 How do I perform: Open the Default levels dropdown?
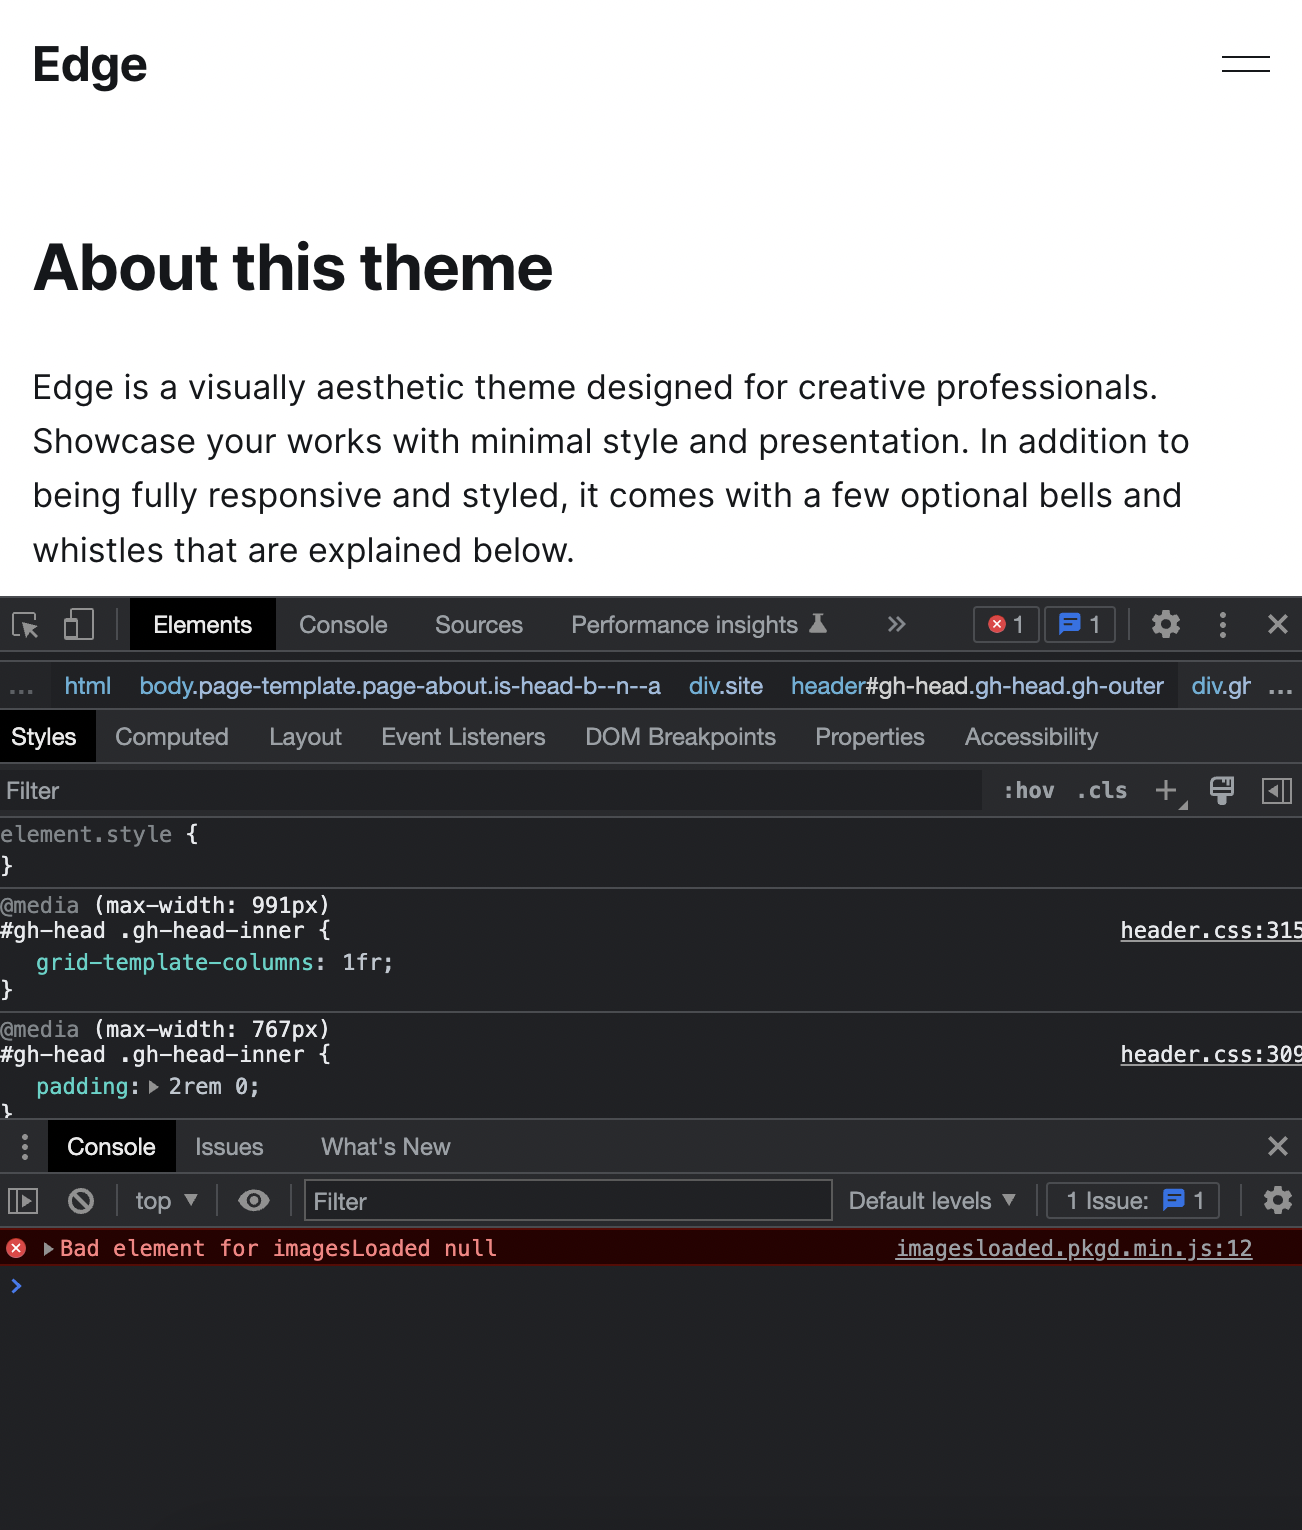pos(931,1200)
